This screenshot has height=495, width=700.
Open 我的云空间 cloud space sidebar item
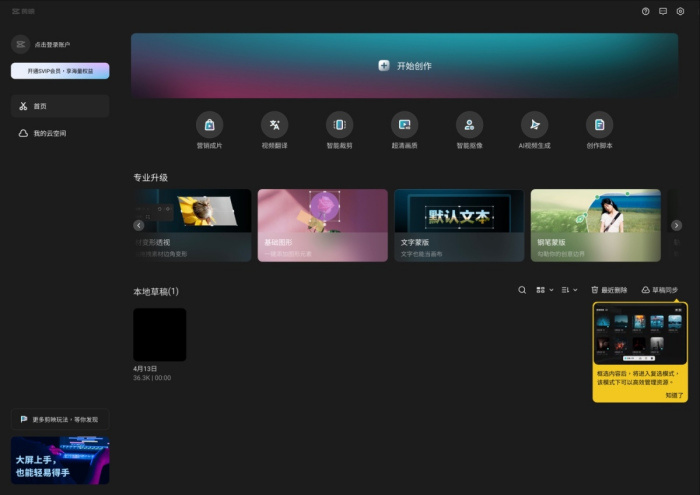(60, 133)
